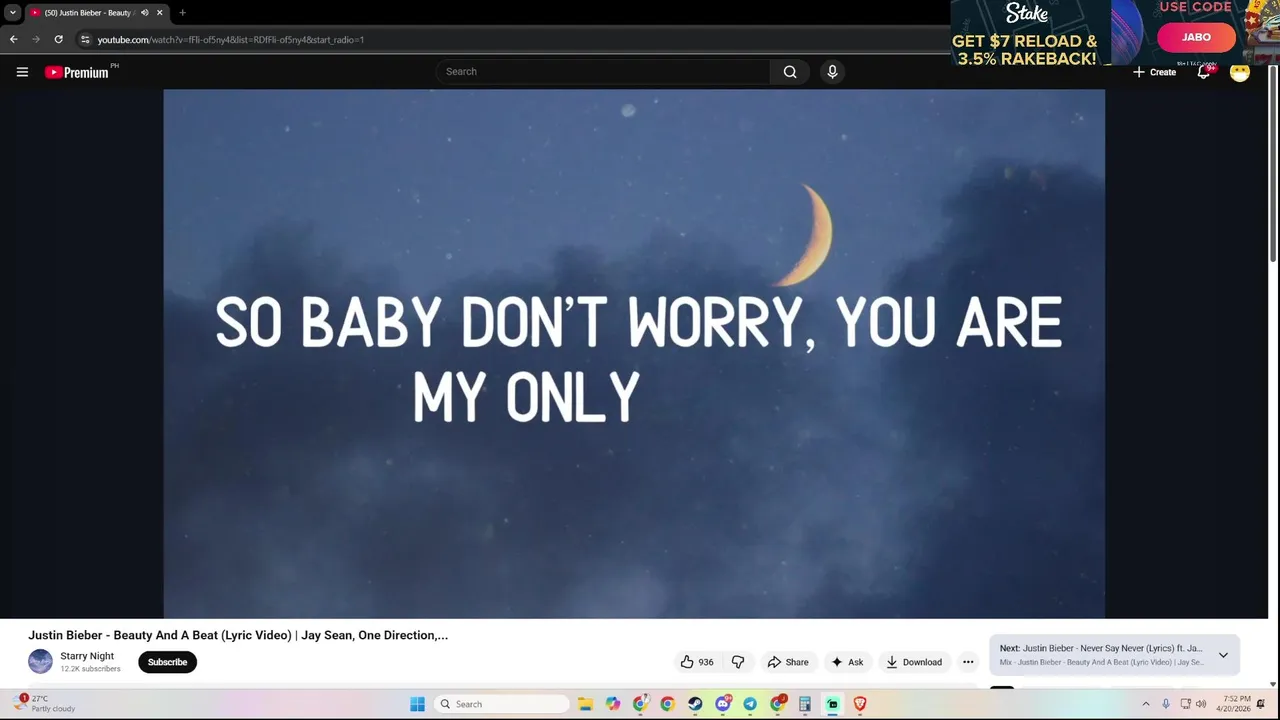
Task: Open the weather widget showing 27°C
Action: tap(45, 703)
